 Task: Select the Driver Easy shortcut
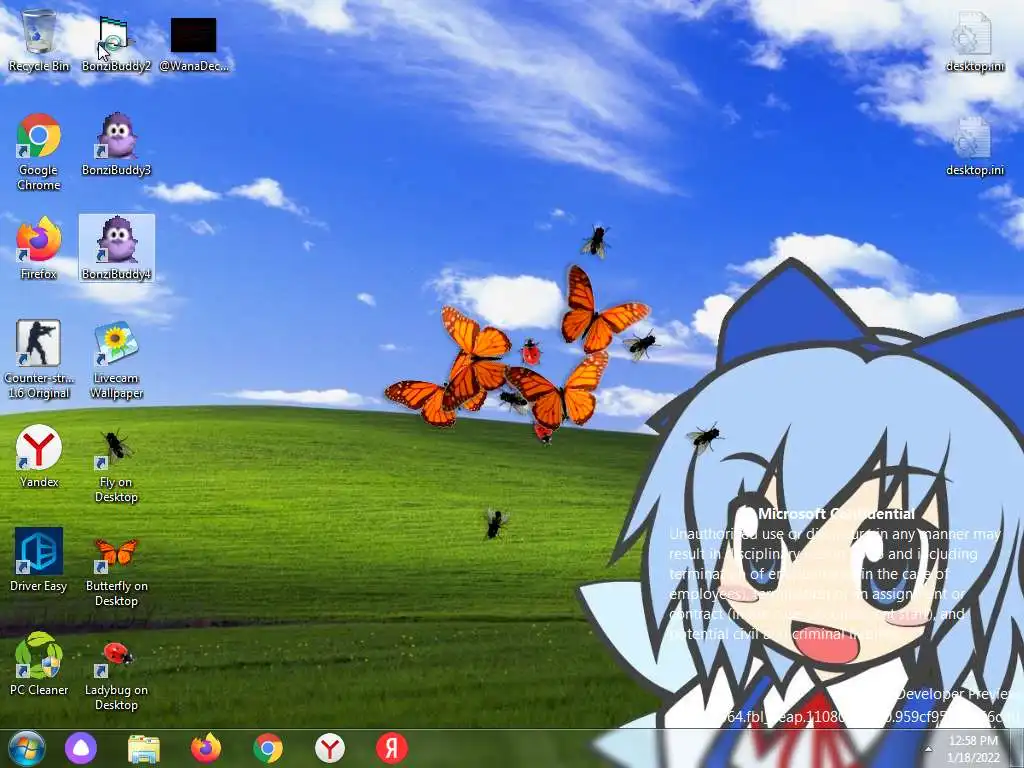pyautogui.click(x=39, y=560)
